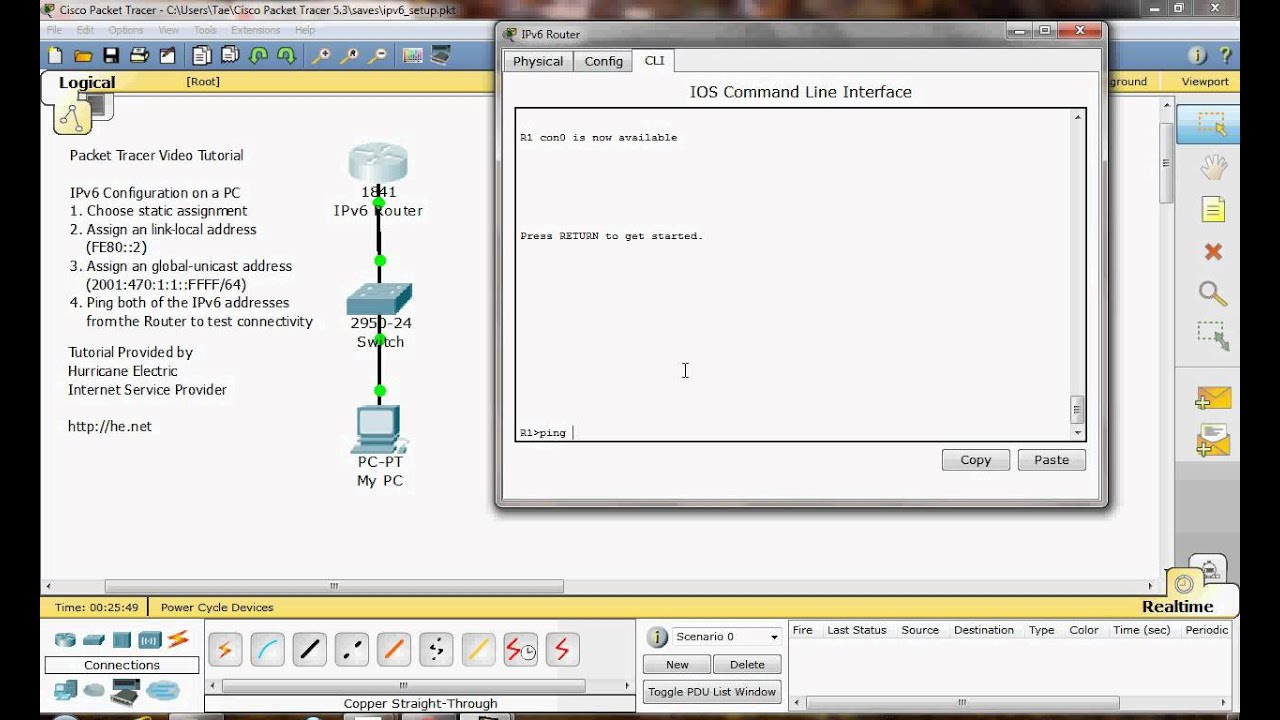Pick the orange Fiber cable

[x=393, y=650]
